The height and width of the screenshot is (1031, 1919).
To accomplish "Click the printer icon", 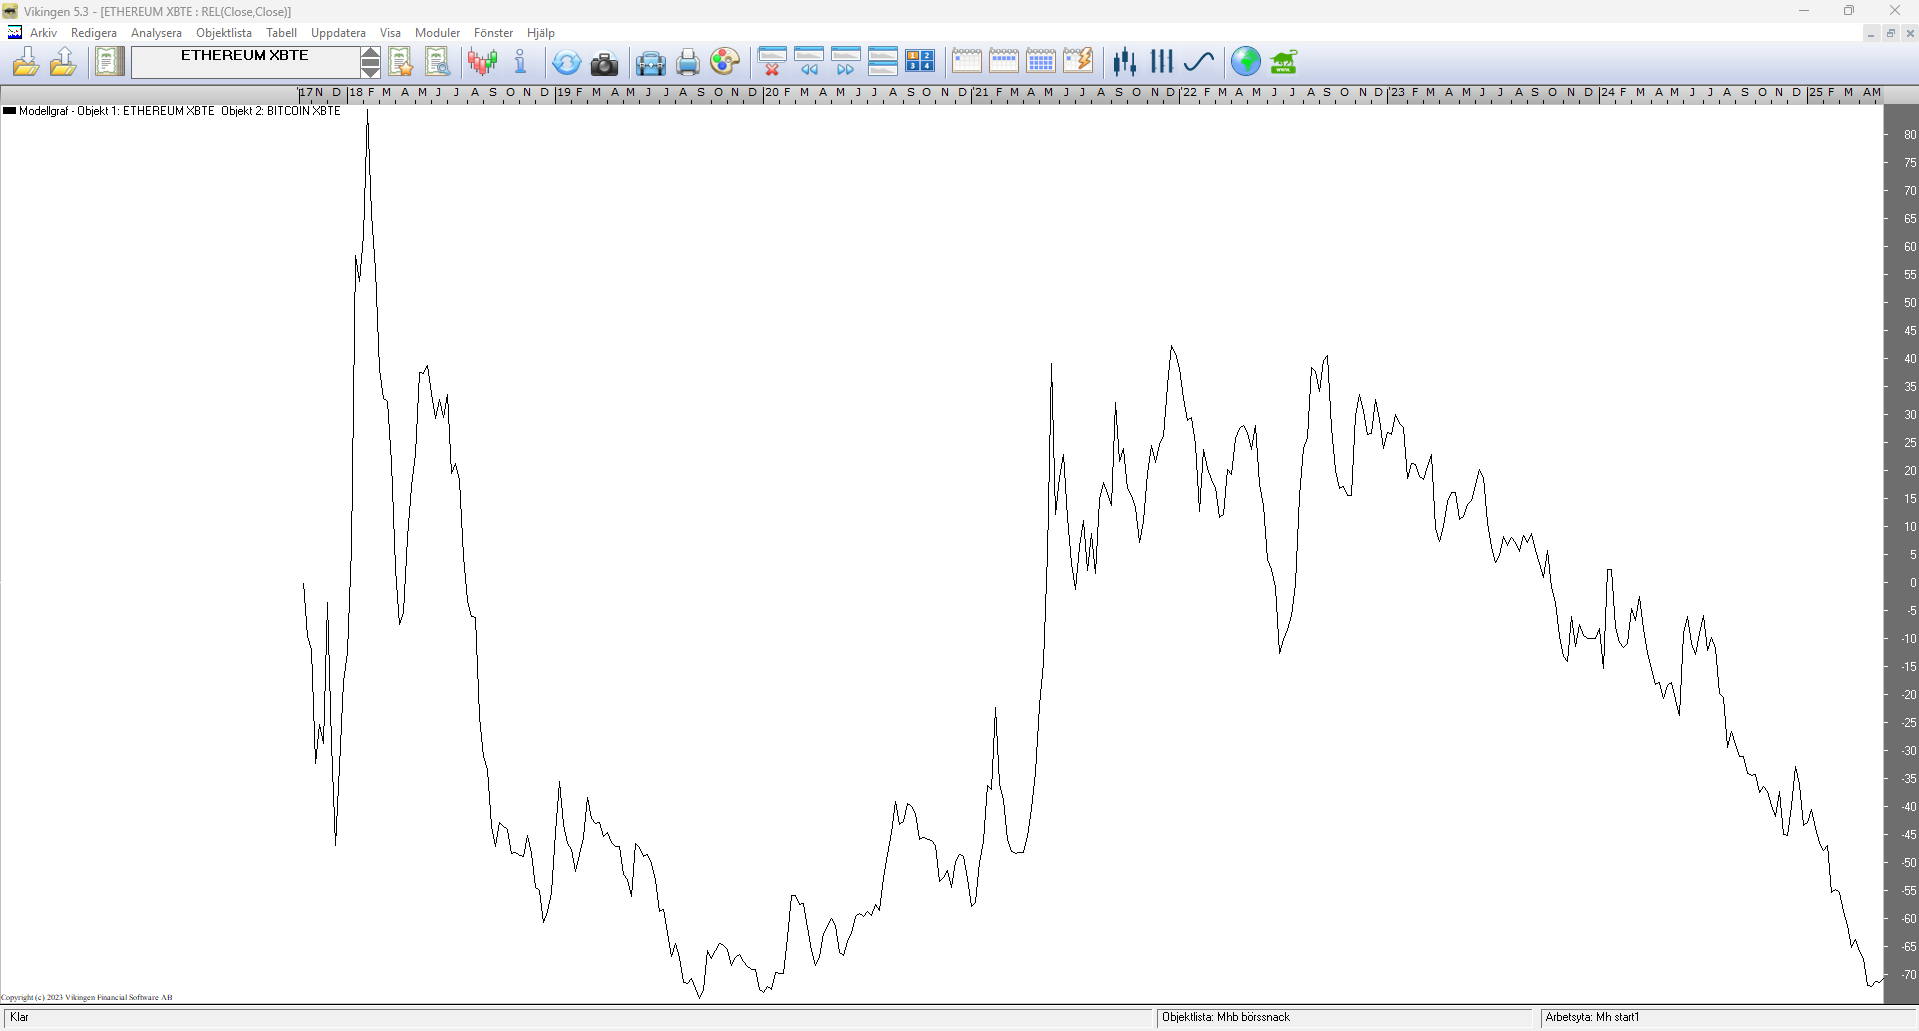I will (x=688, y=63).
